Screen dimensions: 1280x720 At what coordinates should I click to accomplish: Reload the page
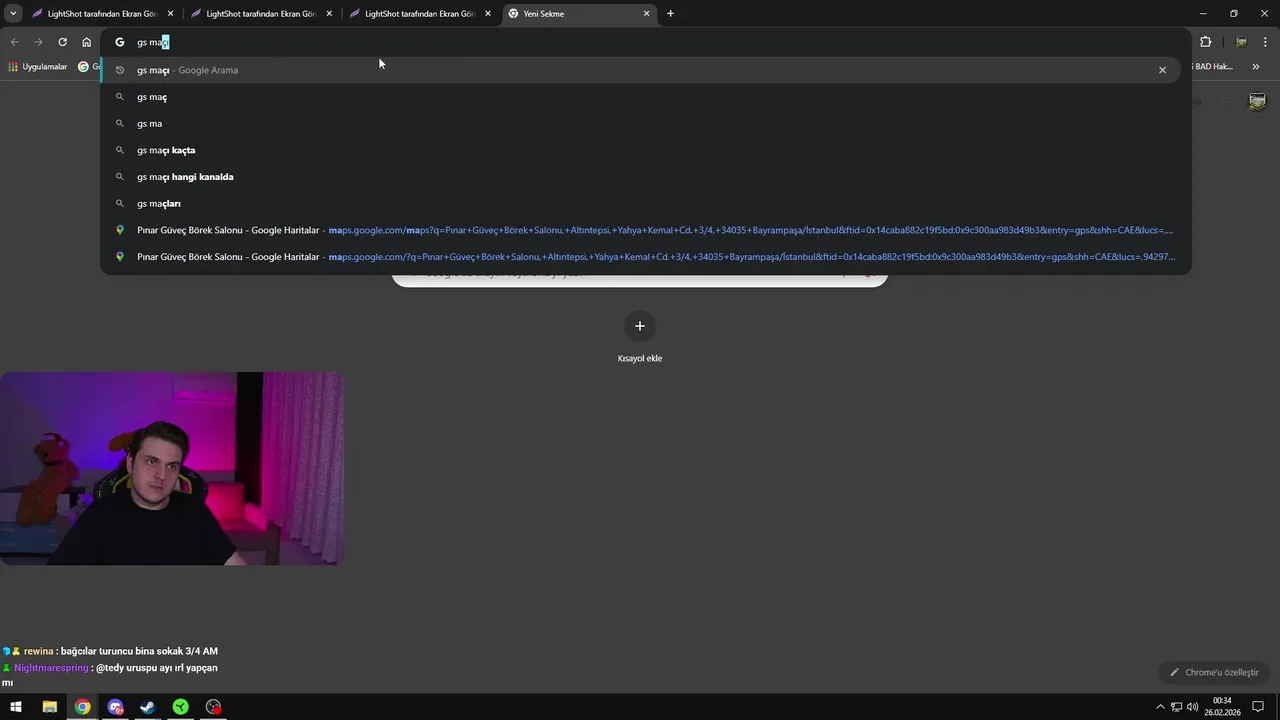point(62,42)
